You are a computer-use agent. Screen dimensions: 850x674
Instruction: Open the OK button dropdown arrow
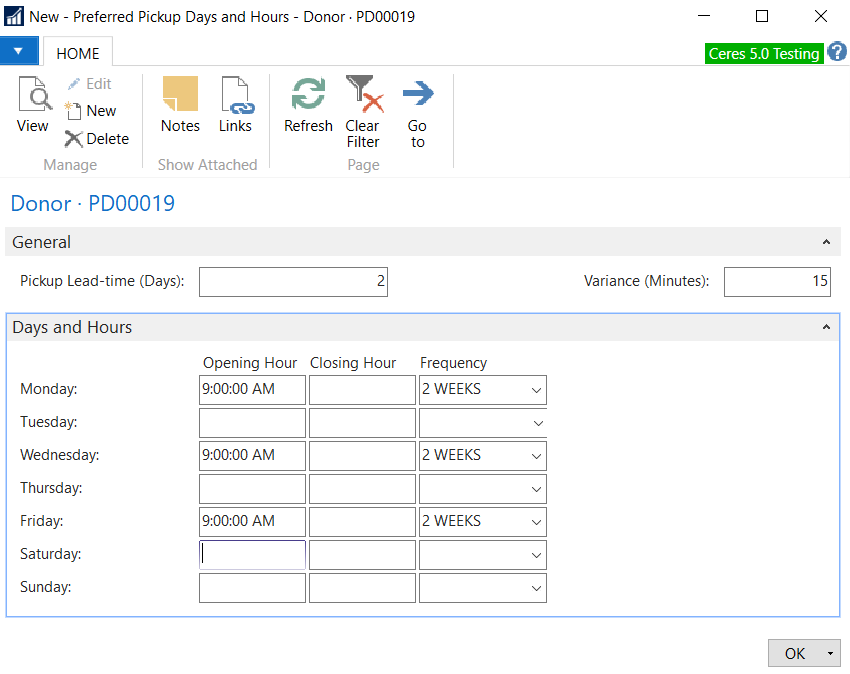(x=830, y=654)
